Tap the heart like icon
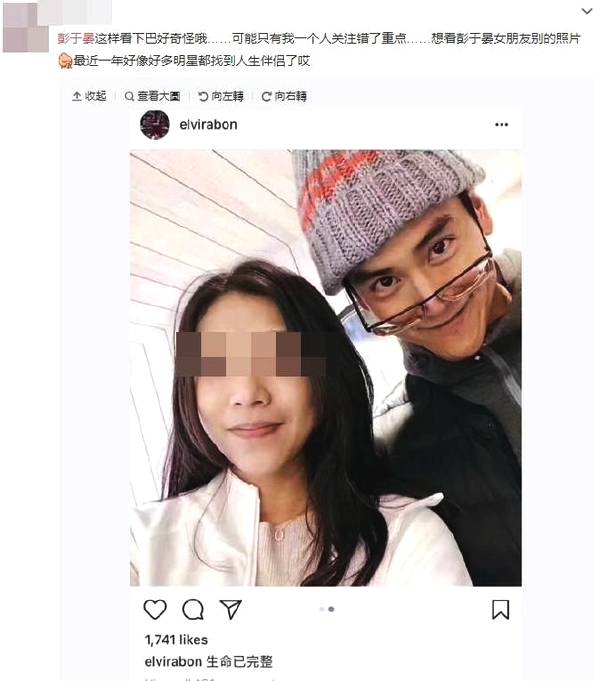 [x=155, y=609]
